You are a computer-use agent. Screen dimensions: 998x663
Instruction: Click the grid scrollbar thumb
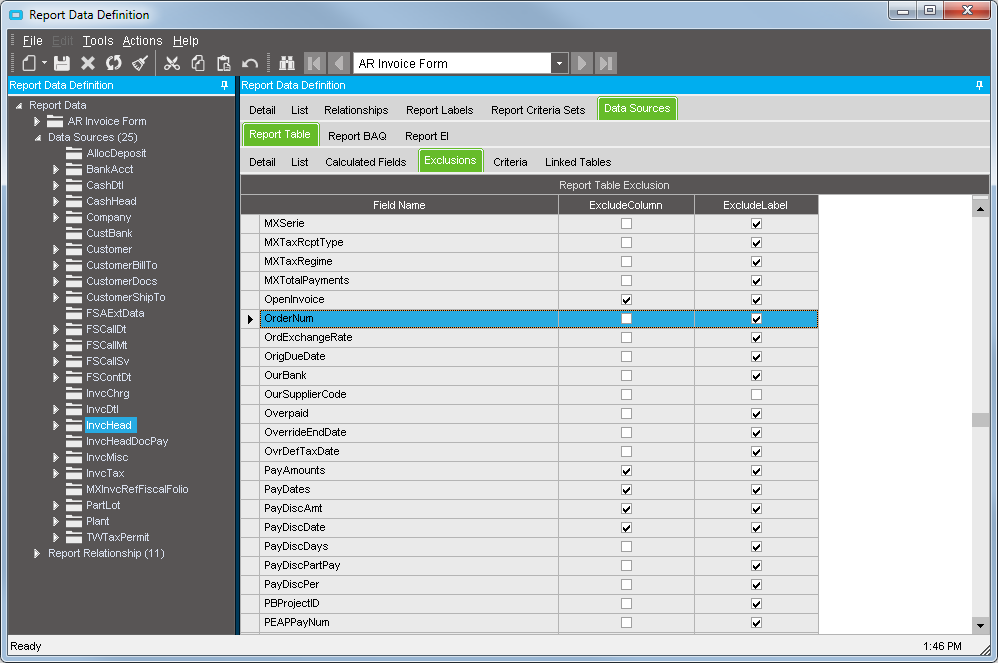point(980,420)
